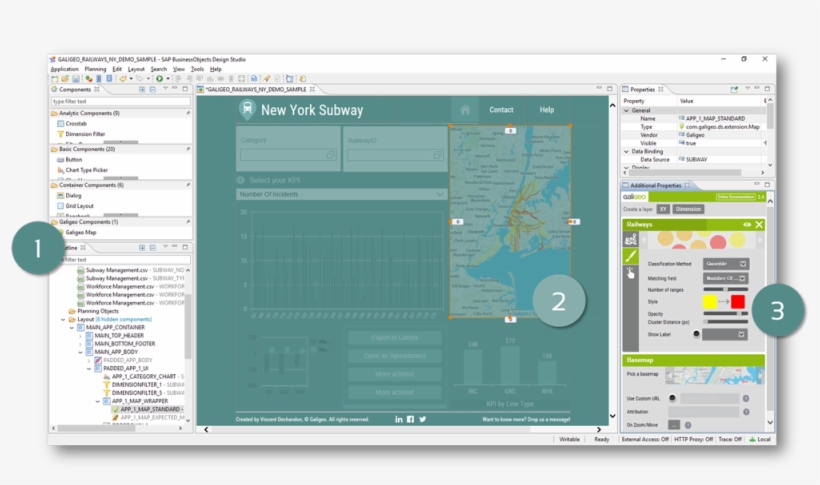The height and width of the screenshot is (485, 820).
Task: Click the Facebook icon in the footer
Action: (x=411, y=419)
